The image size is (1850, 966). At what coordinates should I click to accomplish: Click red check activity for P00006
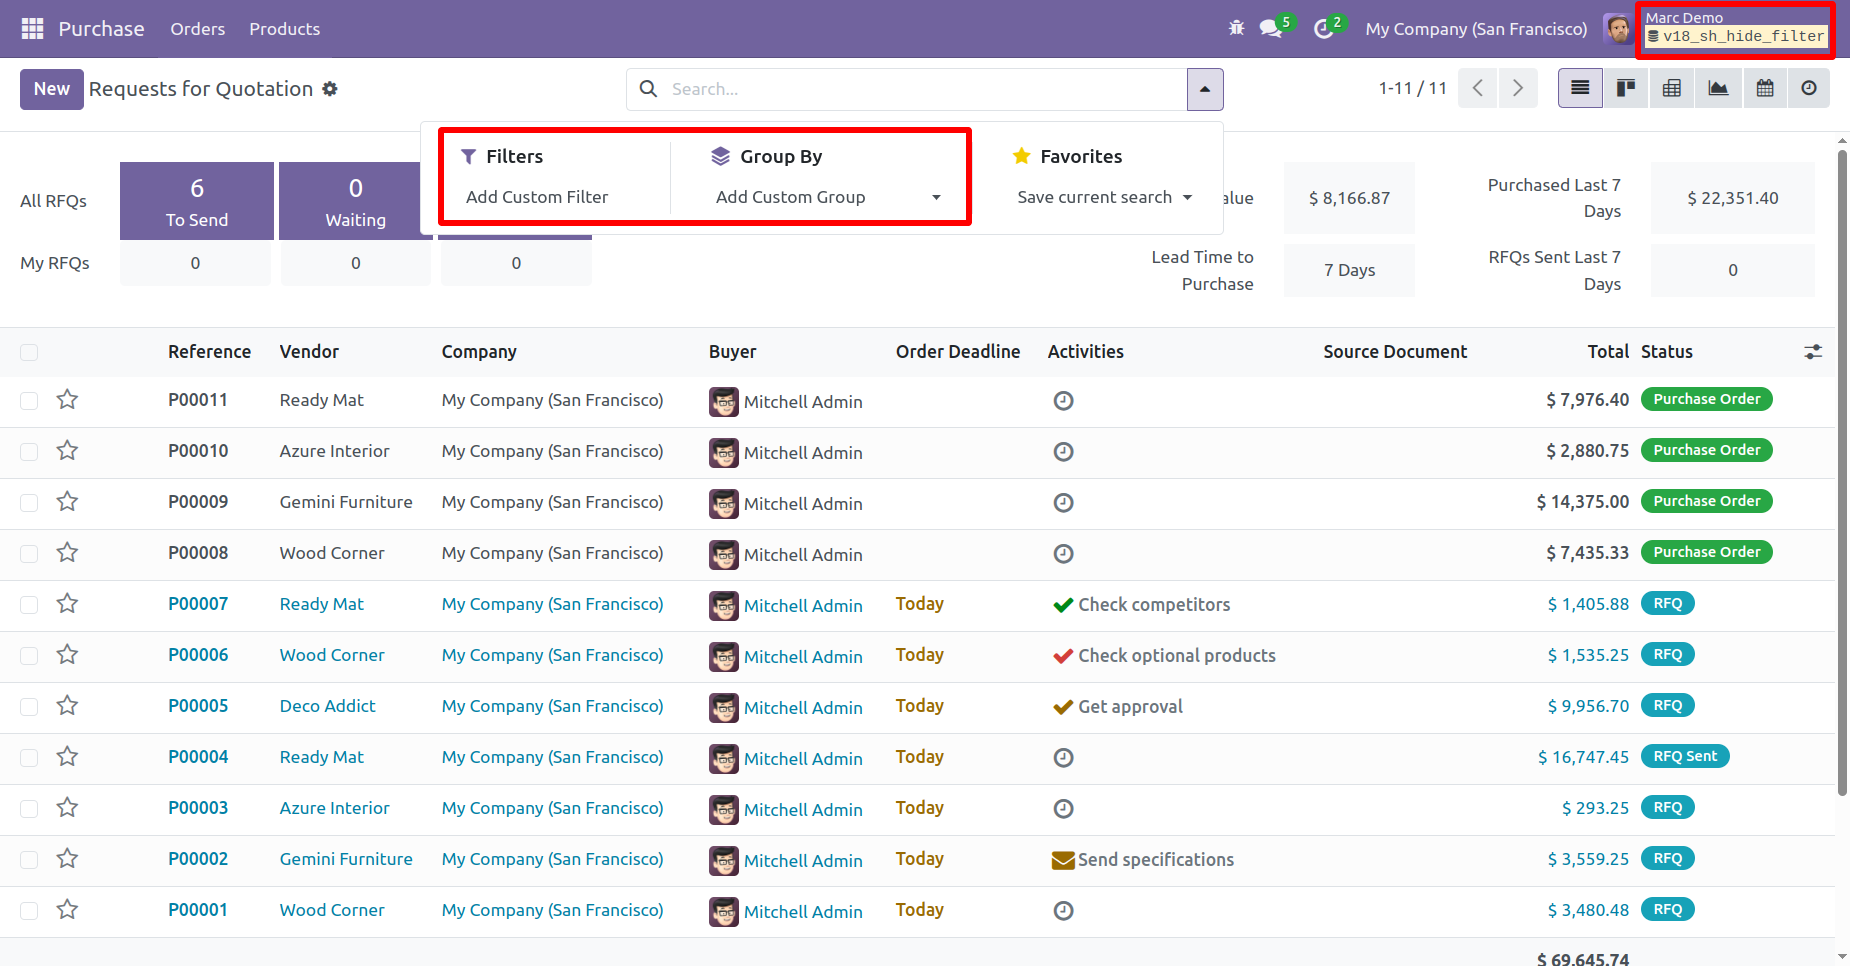point(1063,656)
